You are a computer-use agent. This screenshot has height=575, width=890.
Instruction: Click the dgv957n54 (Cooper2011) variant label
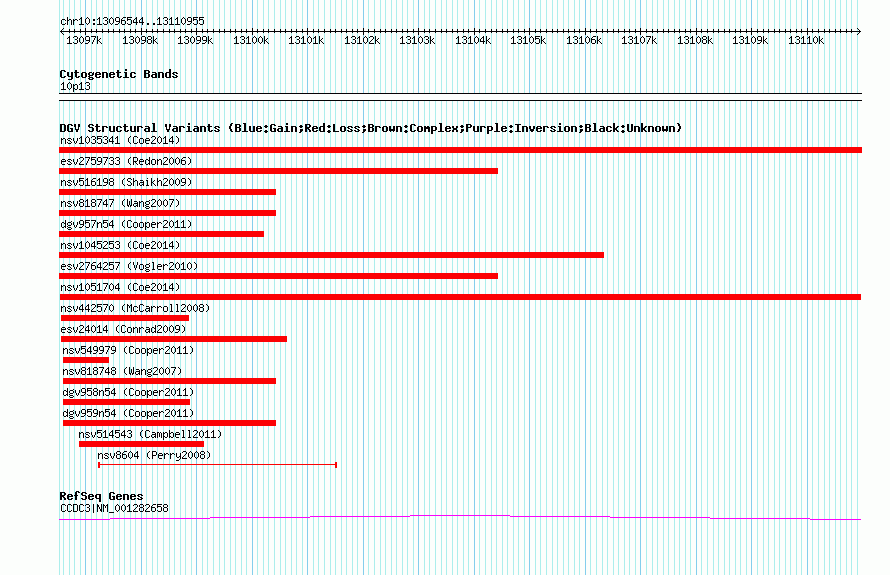(126, 224)
